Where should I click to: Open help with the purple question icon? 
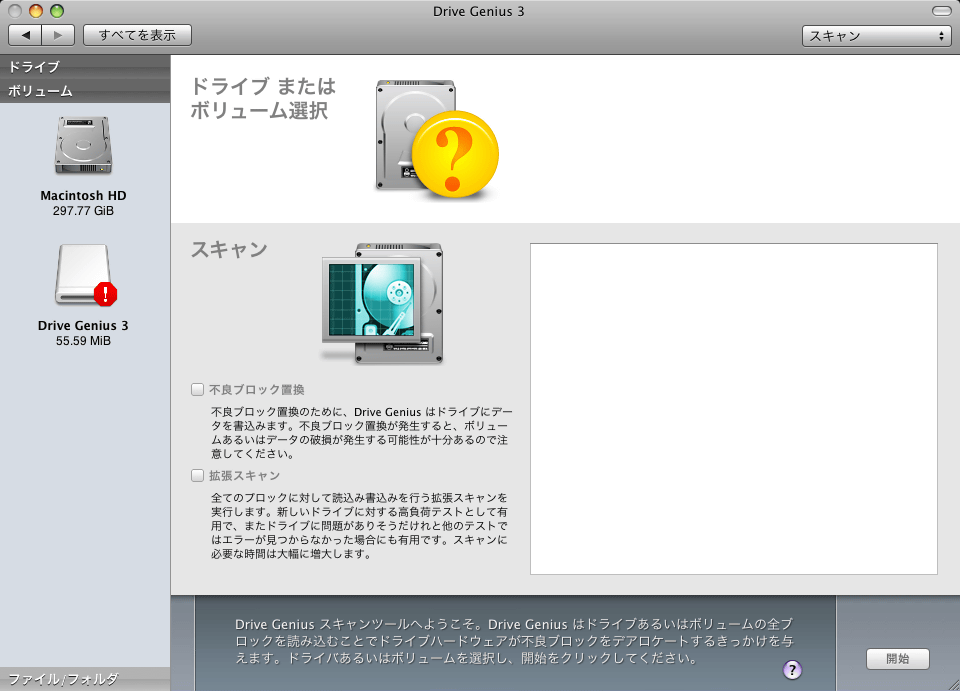point(792,670)
